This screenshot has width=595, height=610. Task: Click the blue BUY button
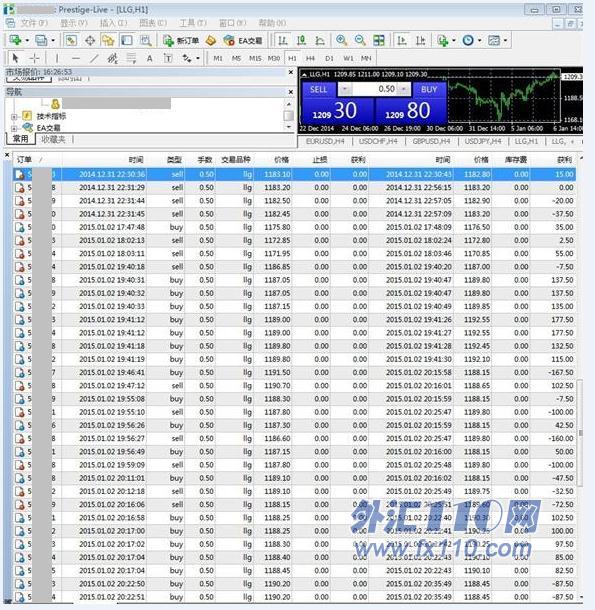coord(429,89)
